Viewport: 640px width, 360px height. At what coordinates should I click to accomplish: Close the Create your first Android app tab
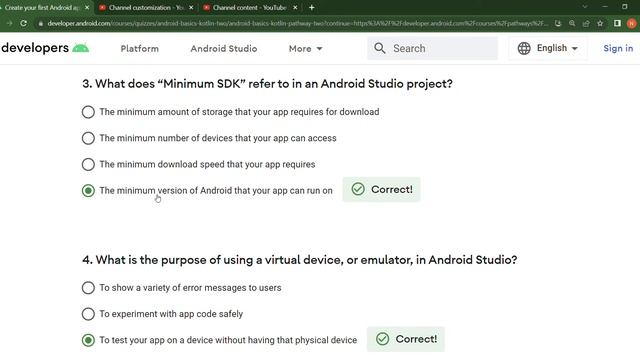click(87, 7)
